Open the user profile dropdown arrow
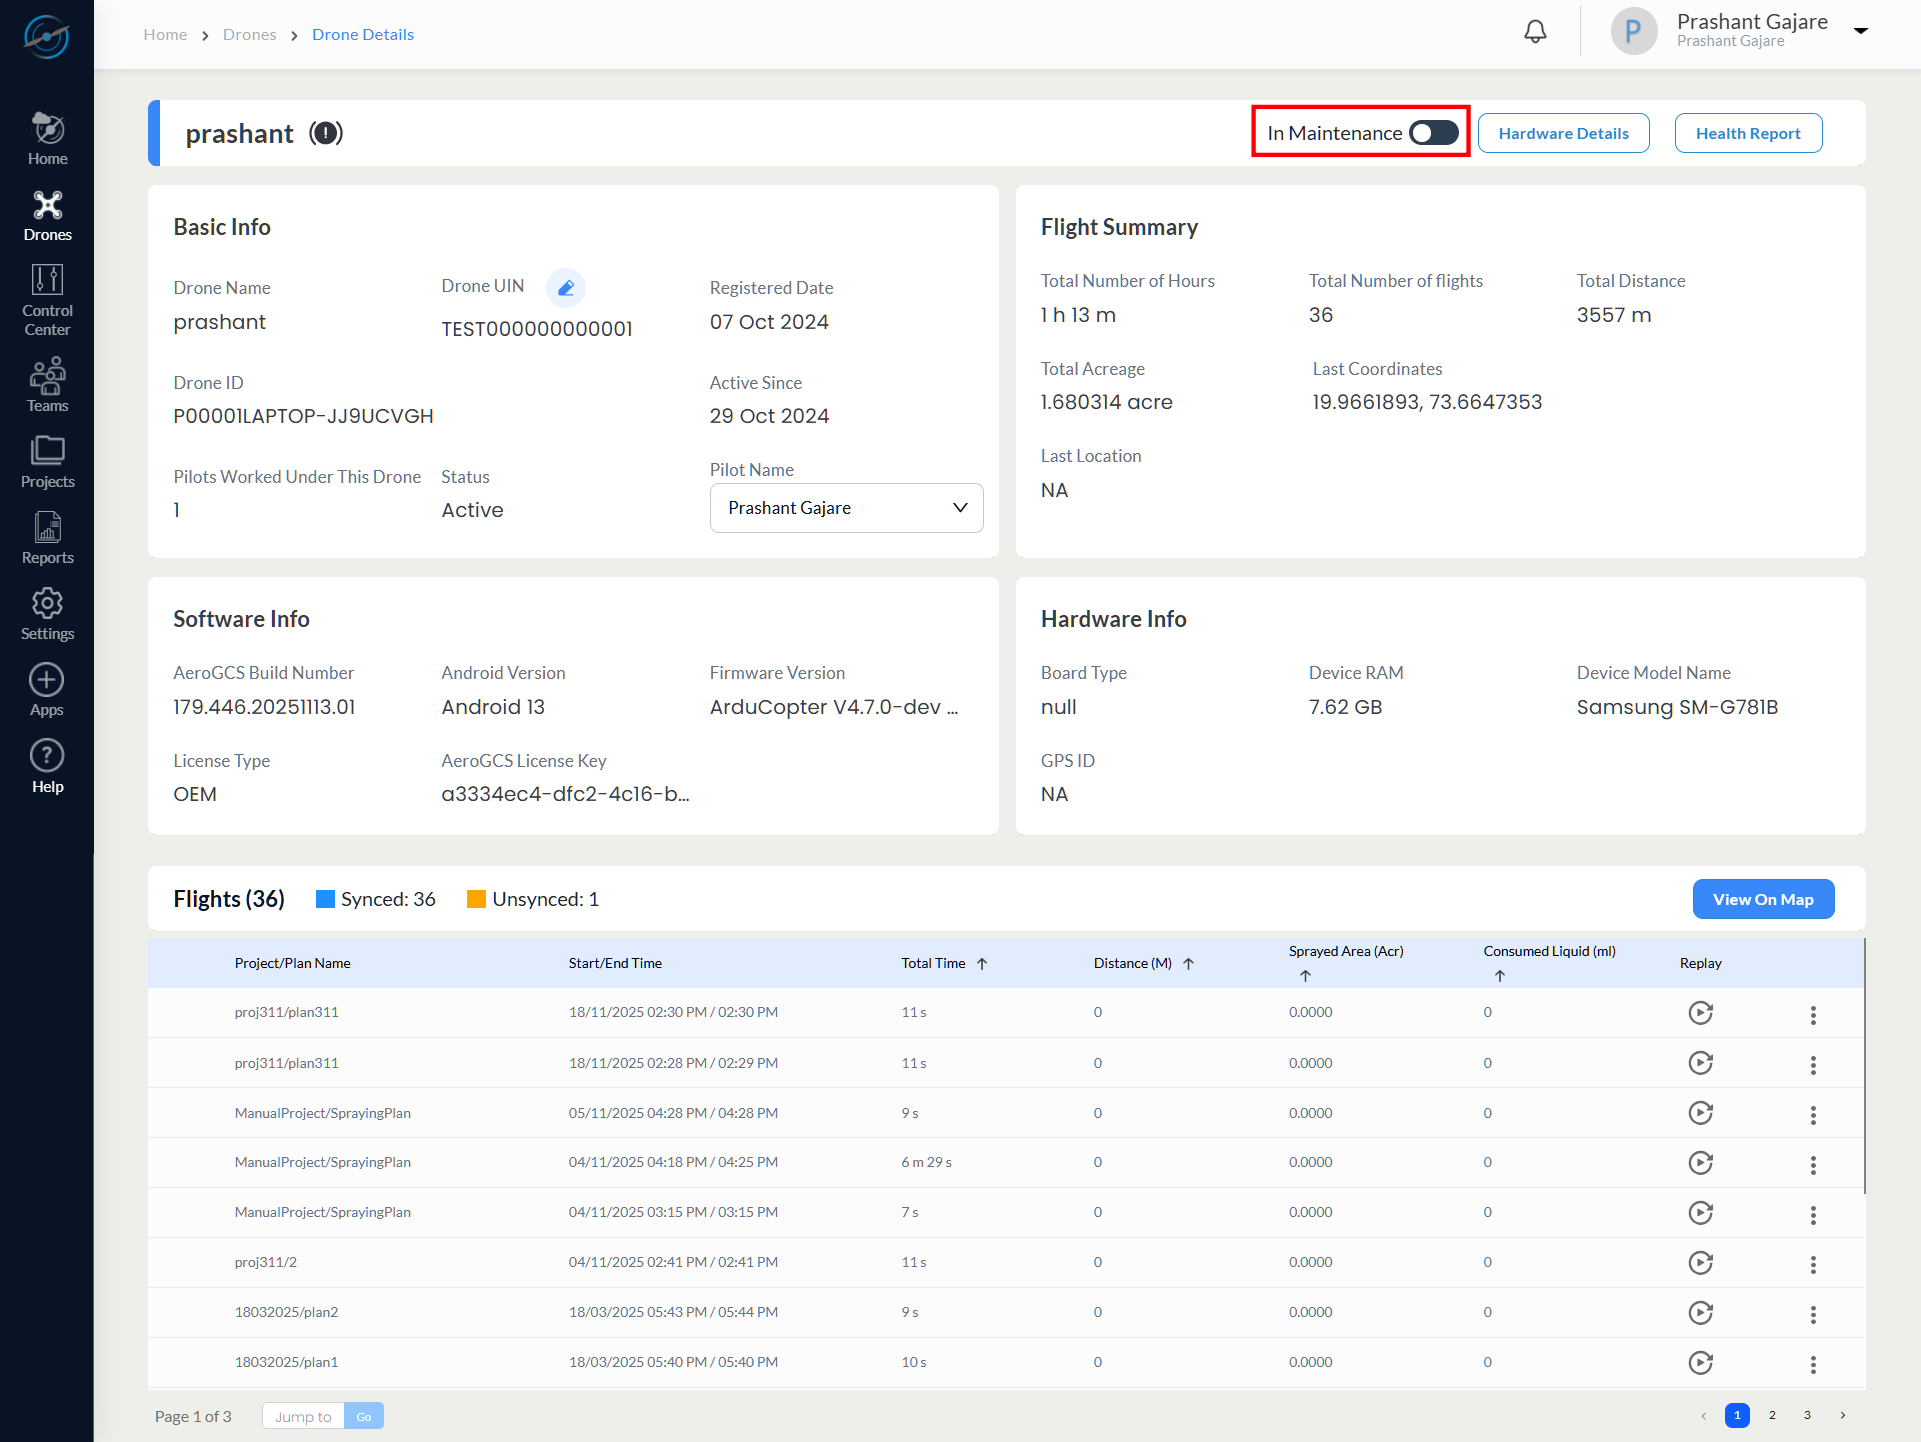The image size is (1921, 1442). point(1861,31)
